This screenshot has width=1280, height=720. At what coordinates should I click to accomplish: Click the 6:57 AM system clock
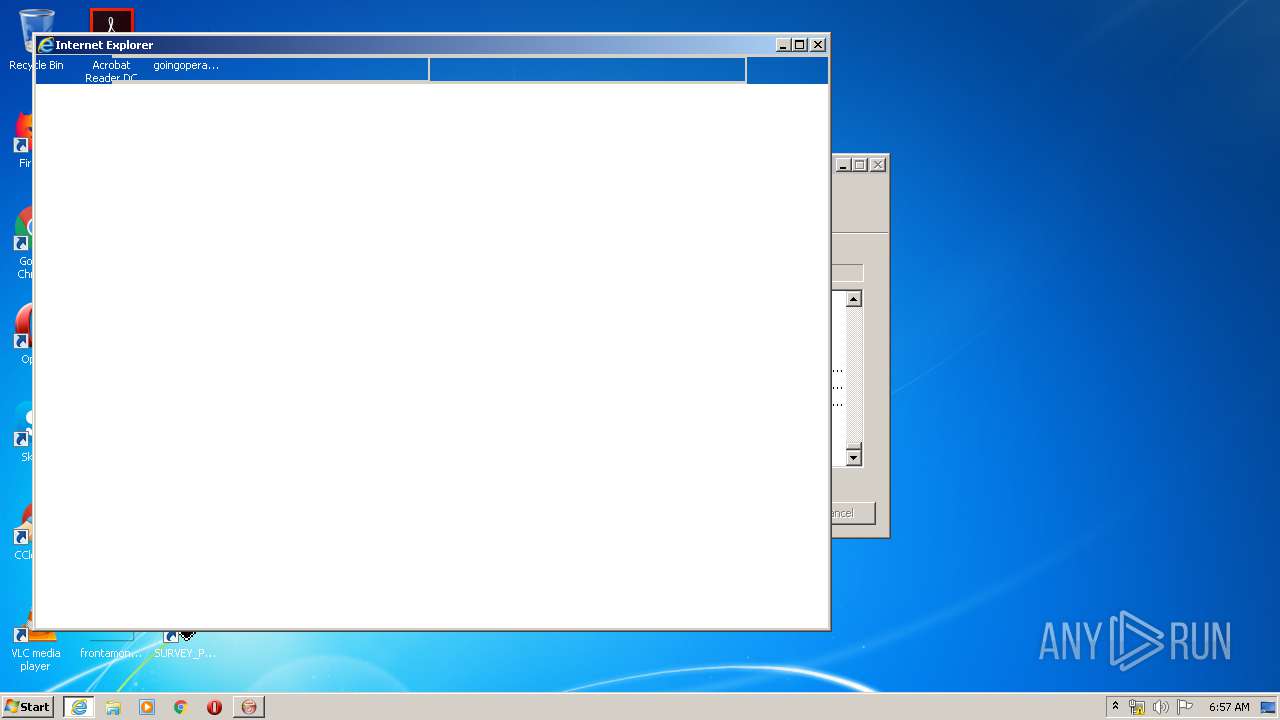click(1229, 707)
